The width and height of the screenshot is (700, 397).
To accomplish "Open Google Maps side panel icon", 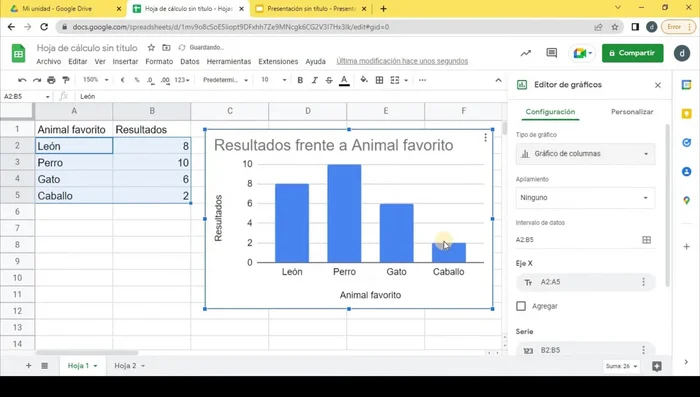I will [687, 201].
